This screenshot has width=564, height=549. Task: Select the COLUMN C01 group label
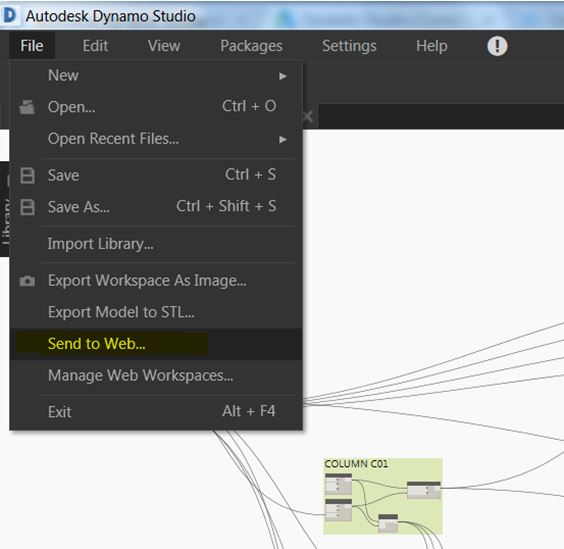[x=356, y=464]
